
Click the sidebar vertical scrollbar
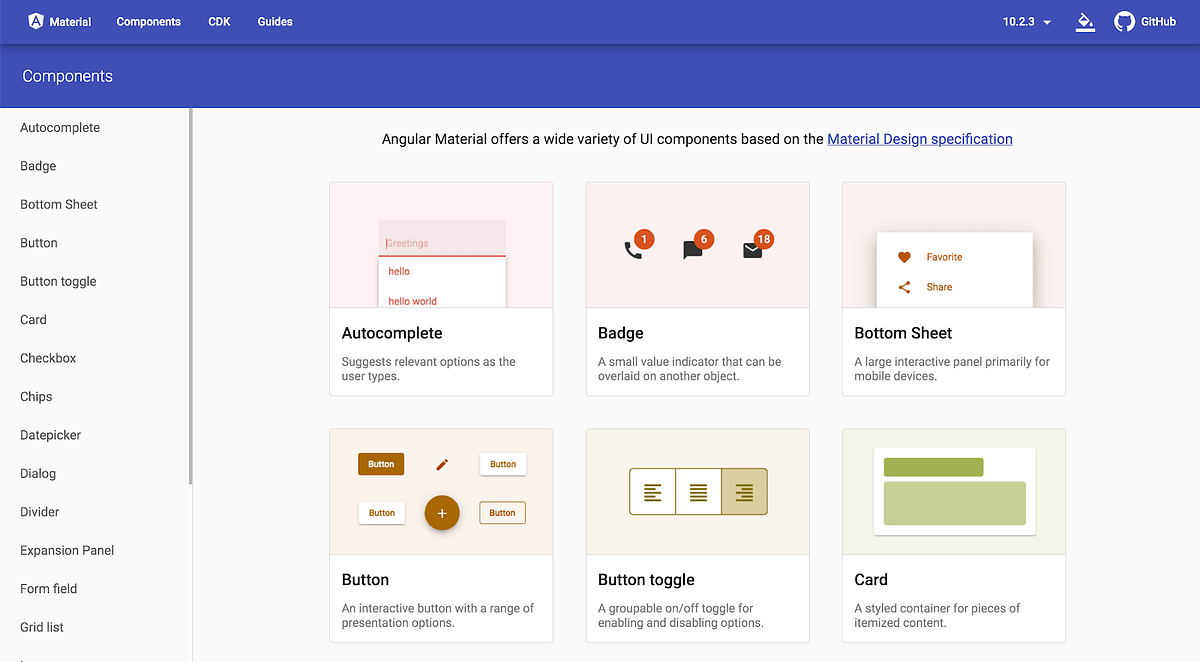tap(191, 296)
